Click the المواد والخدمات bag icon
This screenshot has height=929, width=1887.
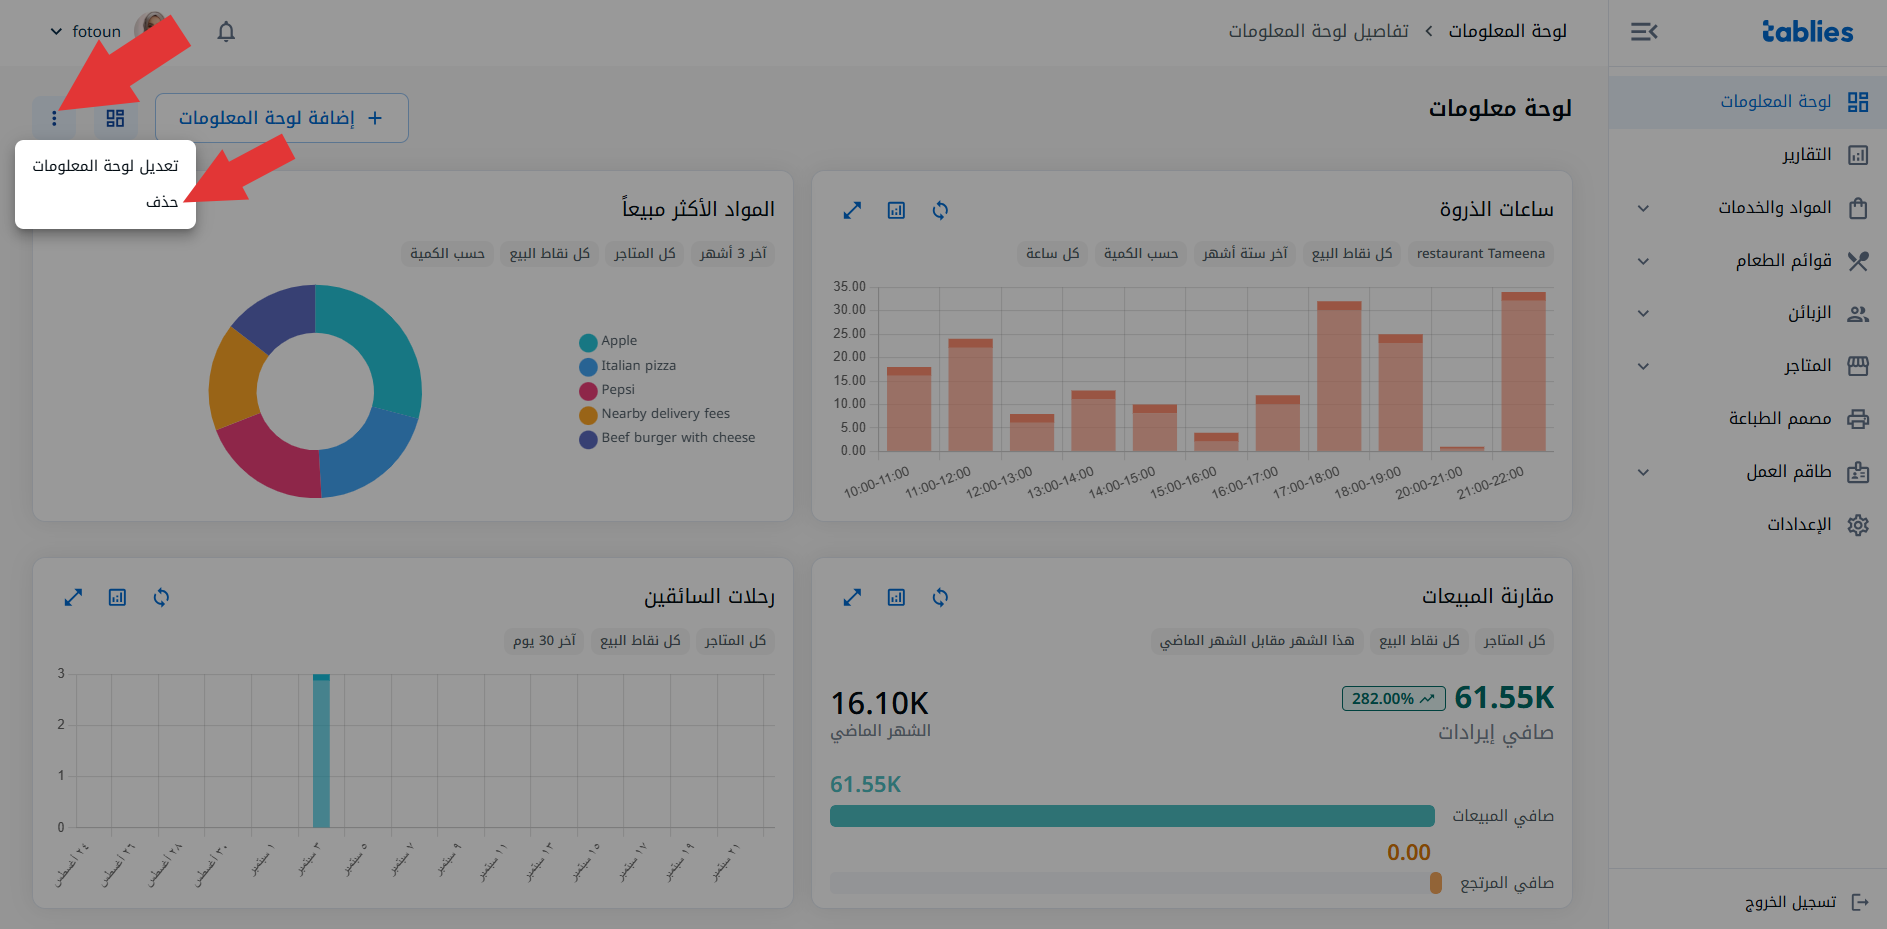[x=1858, y=208]
